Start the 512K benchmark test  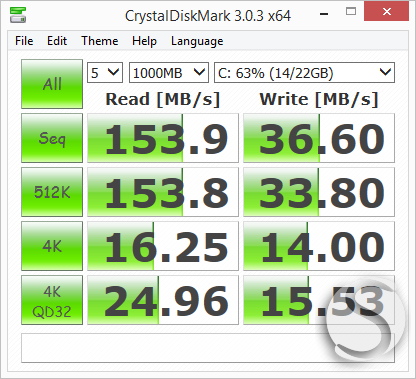pyautogui.click(x=52, y=192)
